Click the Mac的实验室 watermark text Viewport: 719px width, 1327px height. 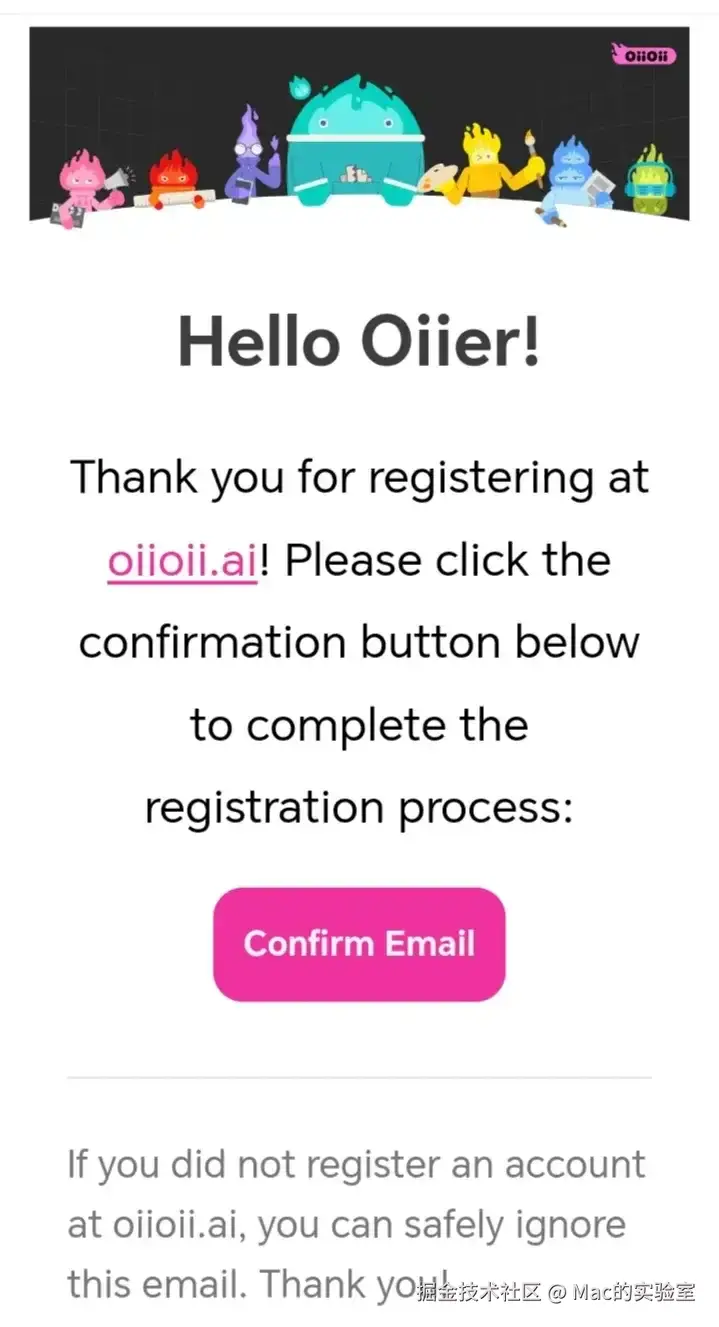(x=634, y=1291)
